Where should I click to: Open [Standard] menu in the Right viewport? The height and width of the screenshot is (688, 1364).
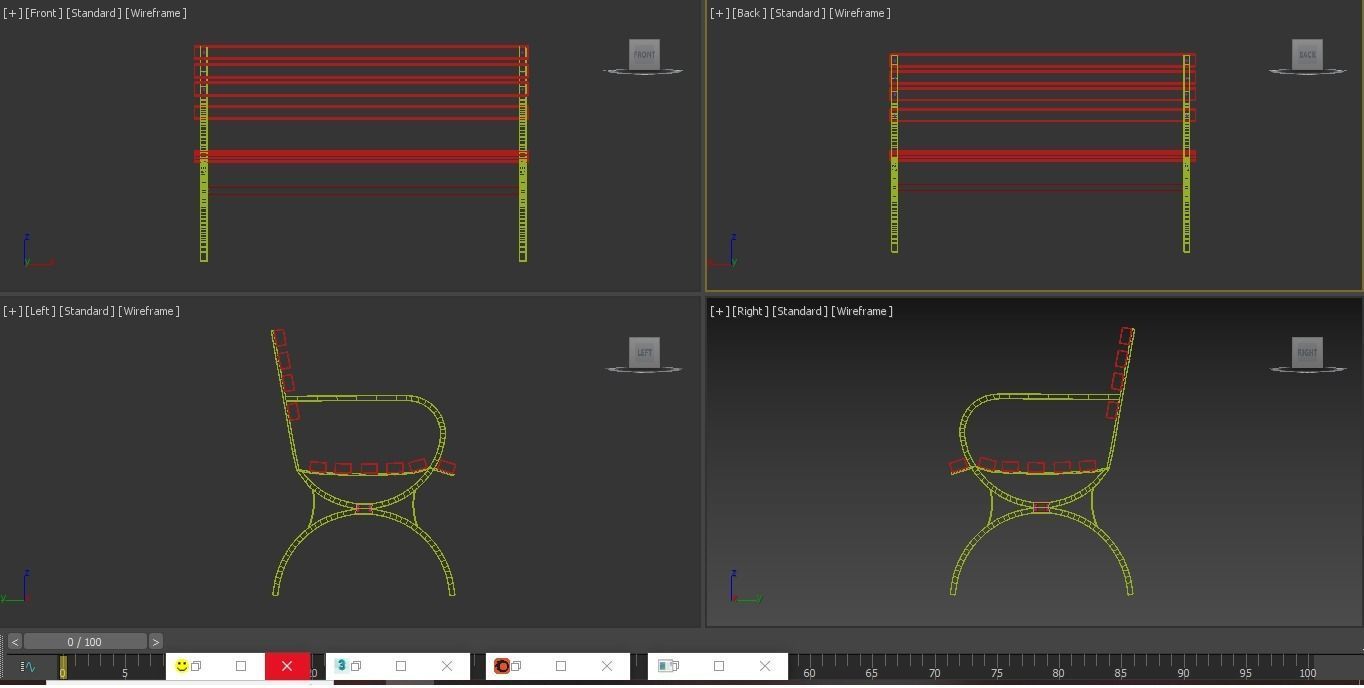click(x=800, y=311)
